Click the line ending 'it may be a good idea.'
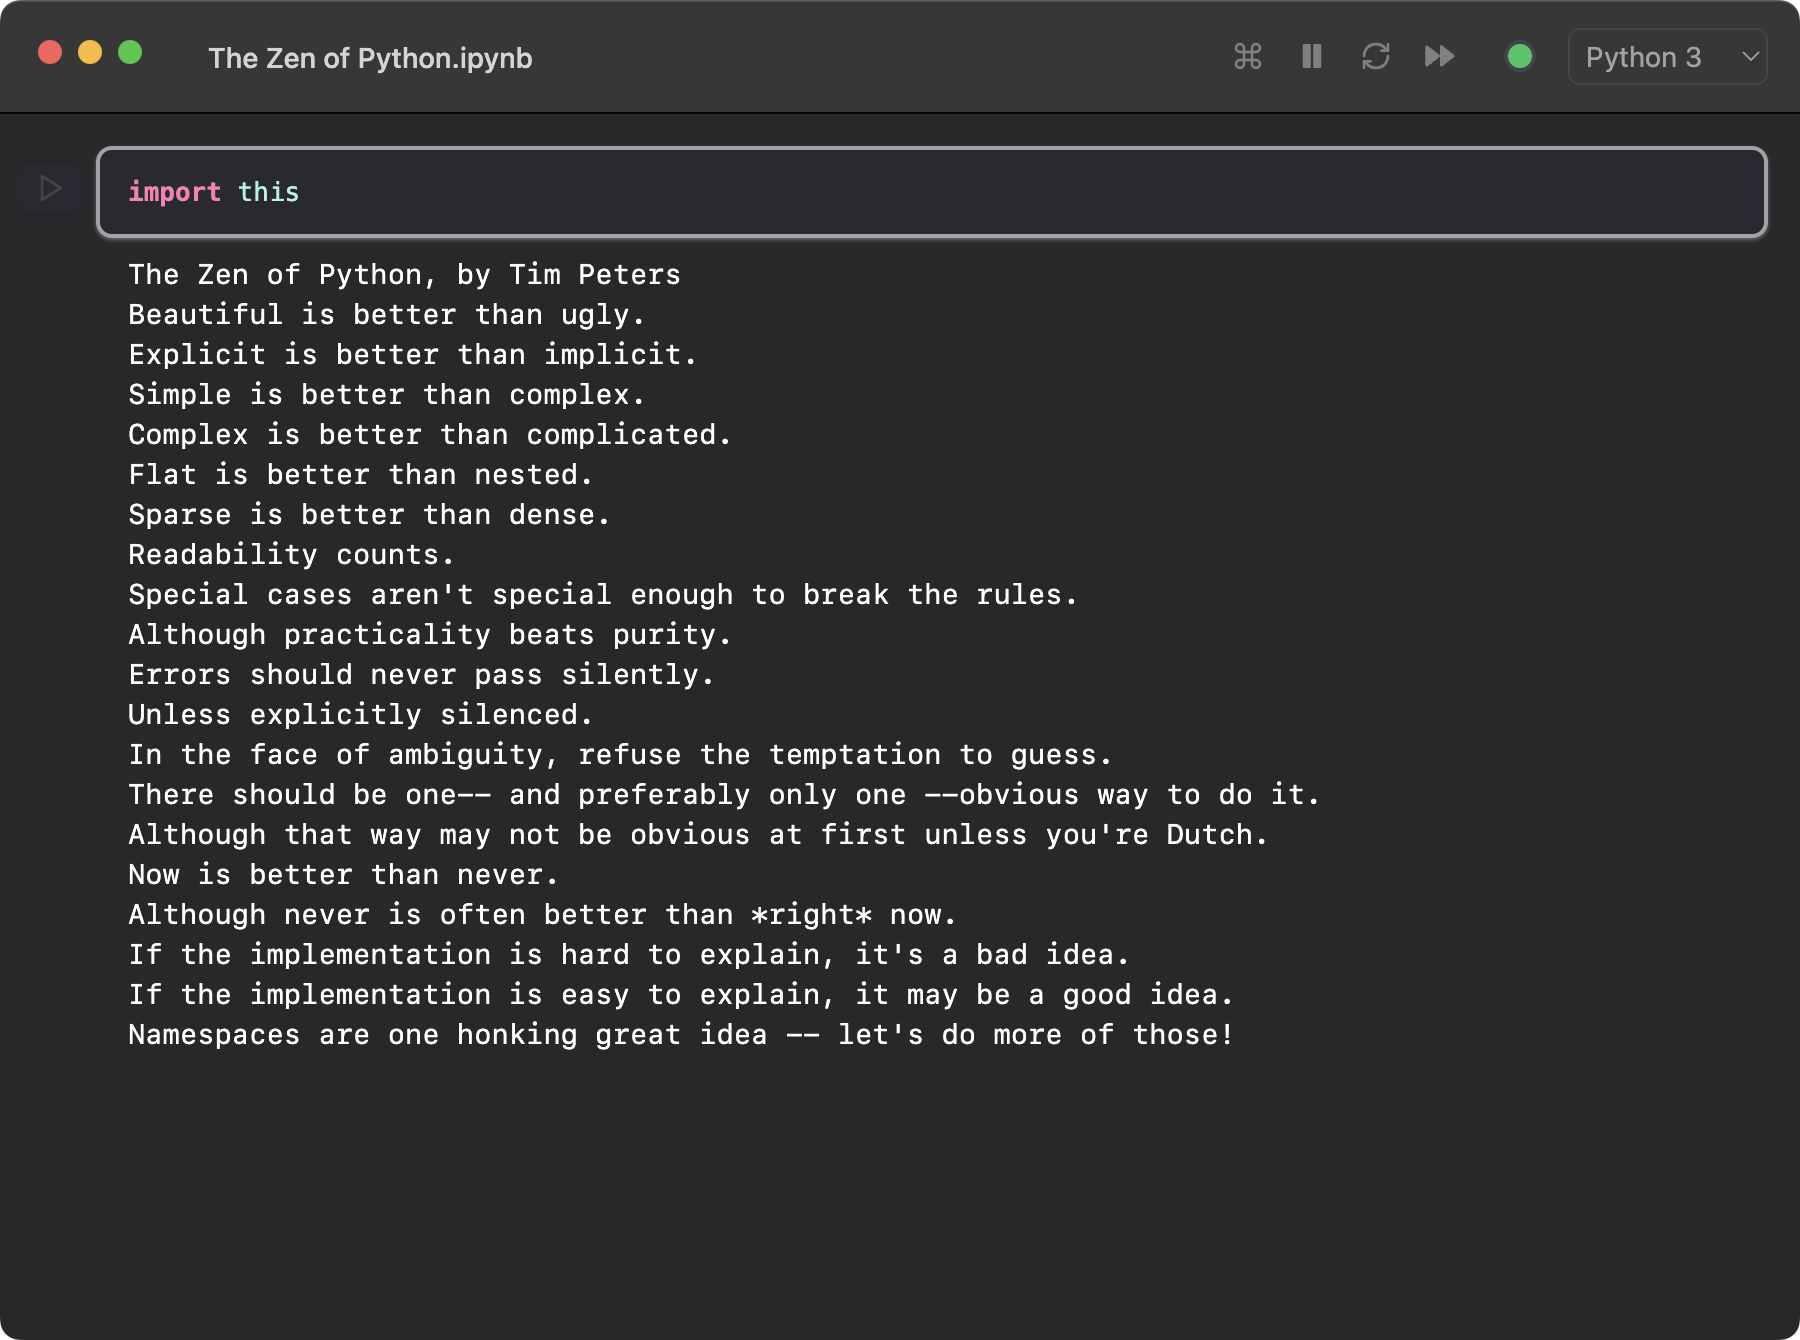Viewport: 1800px width, 1340px height. [681, 995]
